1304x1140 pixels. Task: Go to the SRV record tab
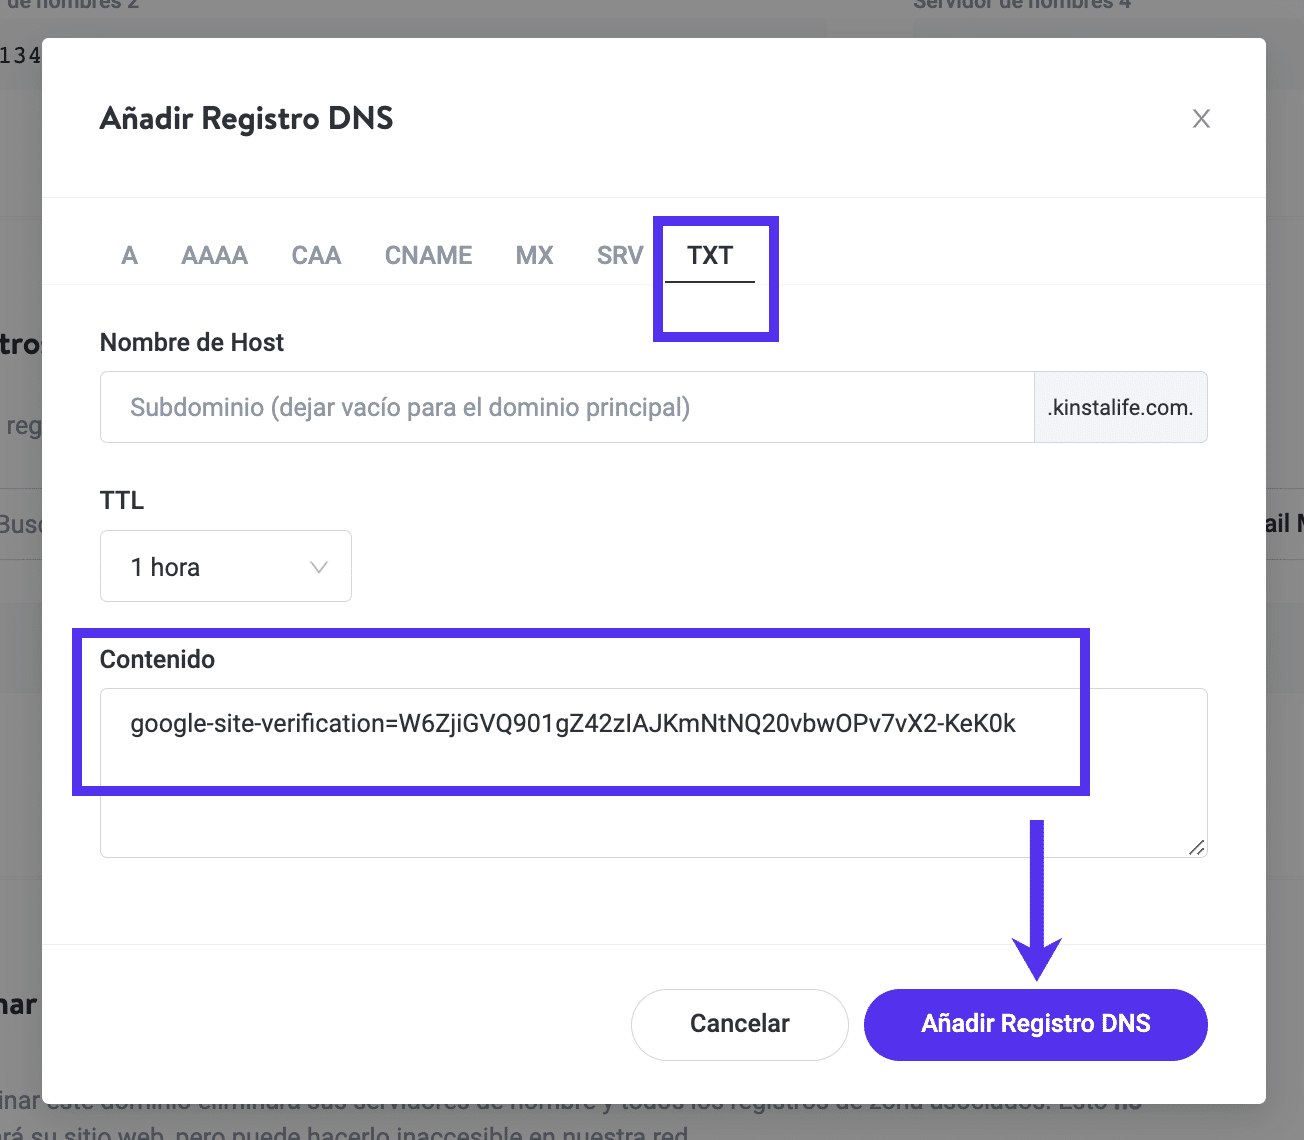619,256
